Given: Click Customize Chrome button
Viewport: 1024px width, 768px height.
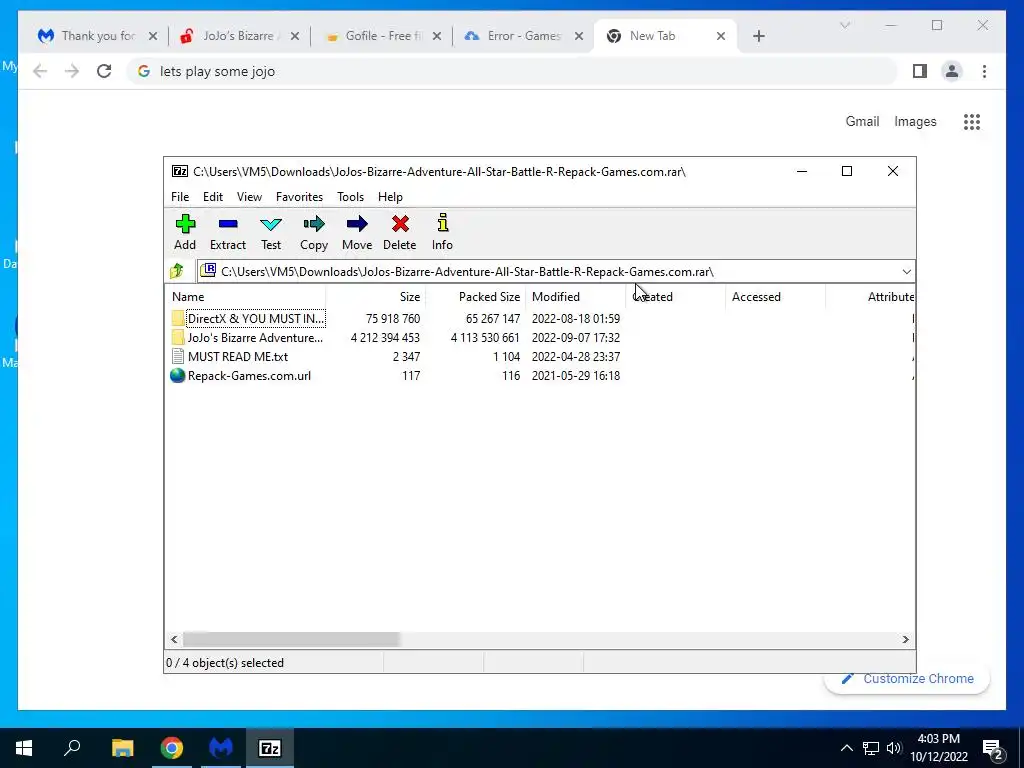Looking at the screenshot, I should point(907,679).
